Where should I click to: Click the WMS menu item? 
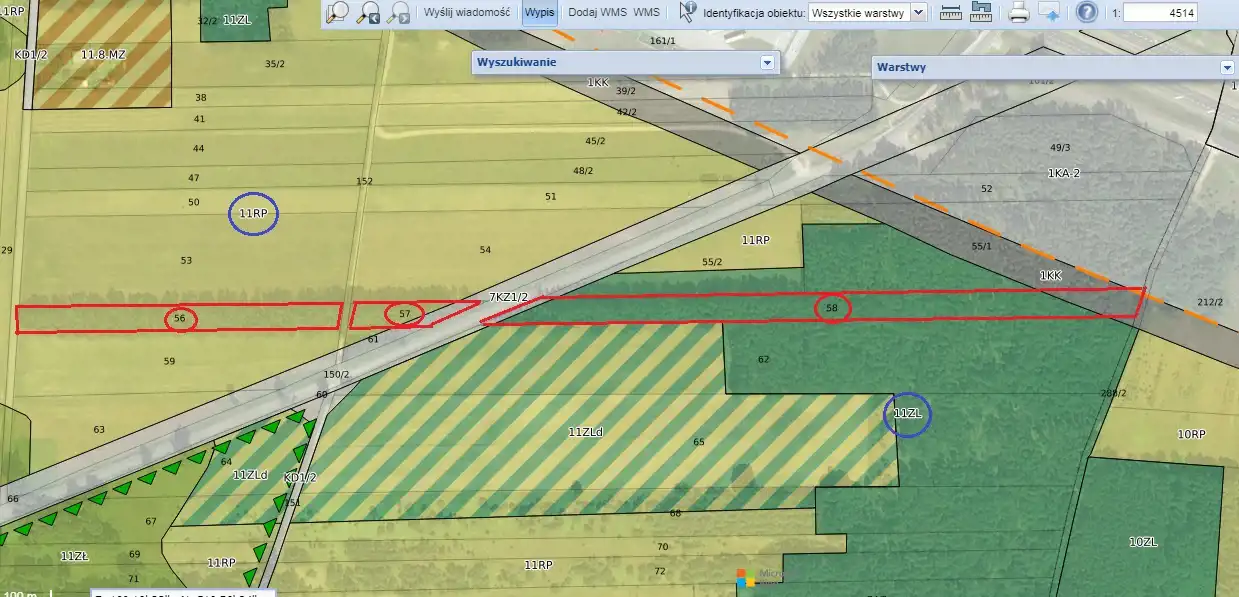coord(646,13)
